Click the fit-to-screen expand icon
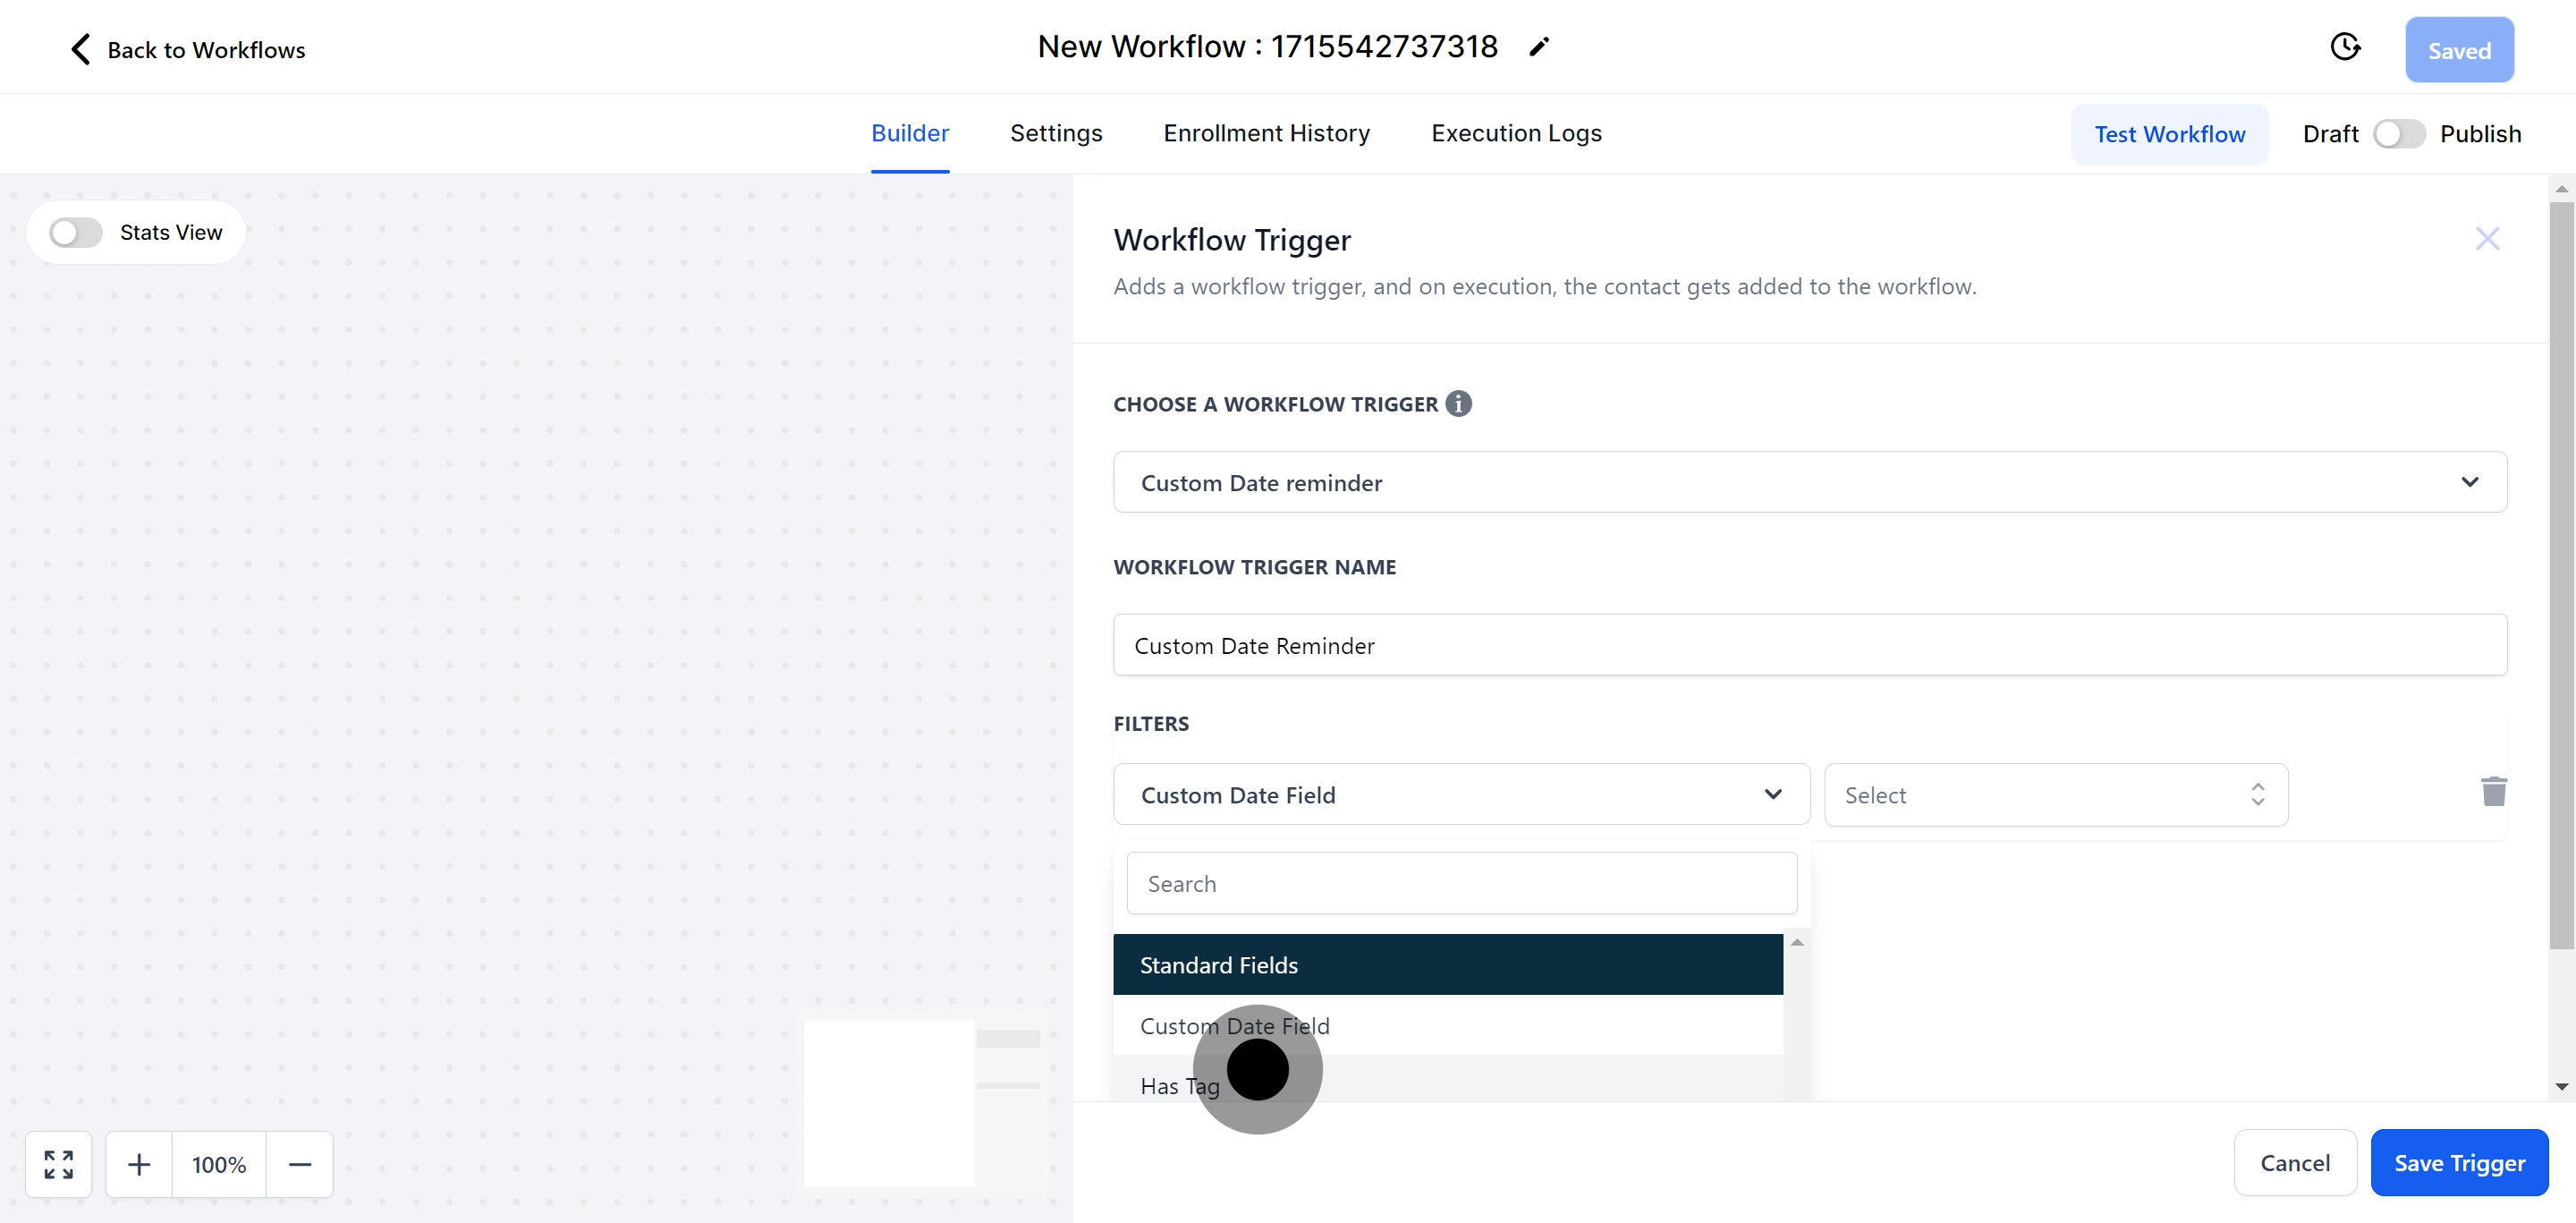This screenshot has width=2576, height=1223. (59, 1164)
